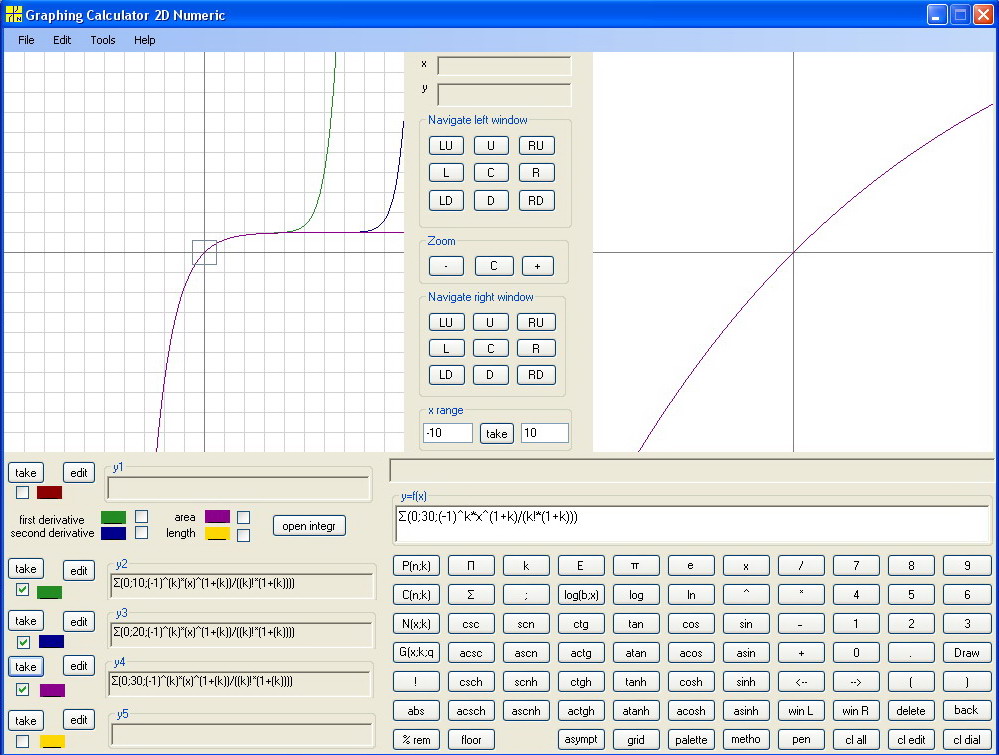Click the metho button

(746, 739)
